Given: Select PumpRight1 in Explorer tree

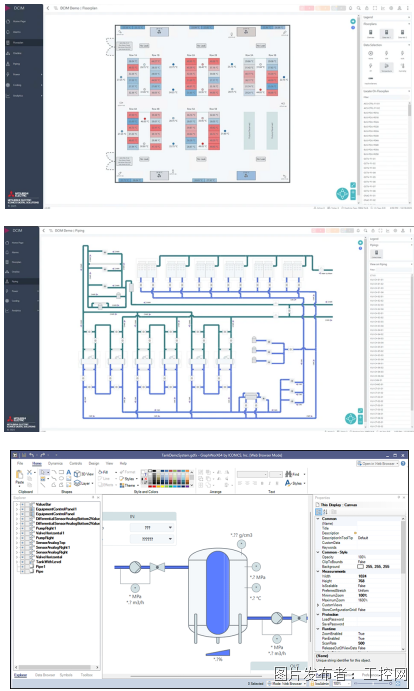Looking at the screenshot, I should click(x=46, y=528).
